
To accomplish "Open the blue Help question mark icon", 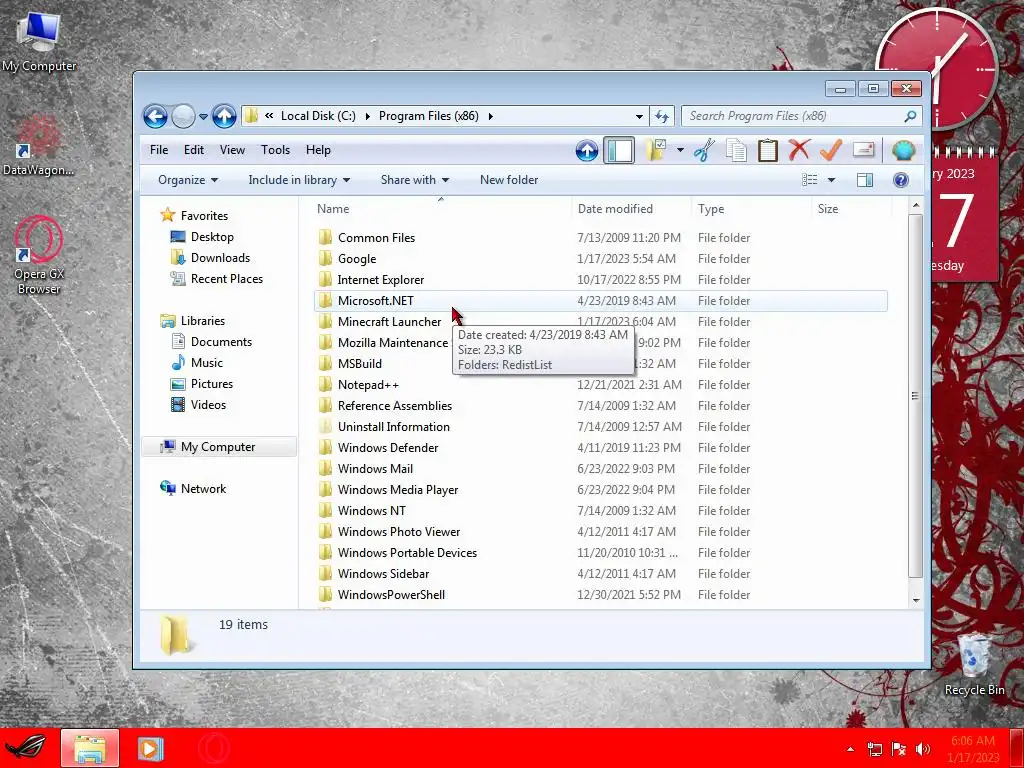I will tap(901, 180).
